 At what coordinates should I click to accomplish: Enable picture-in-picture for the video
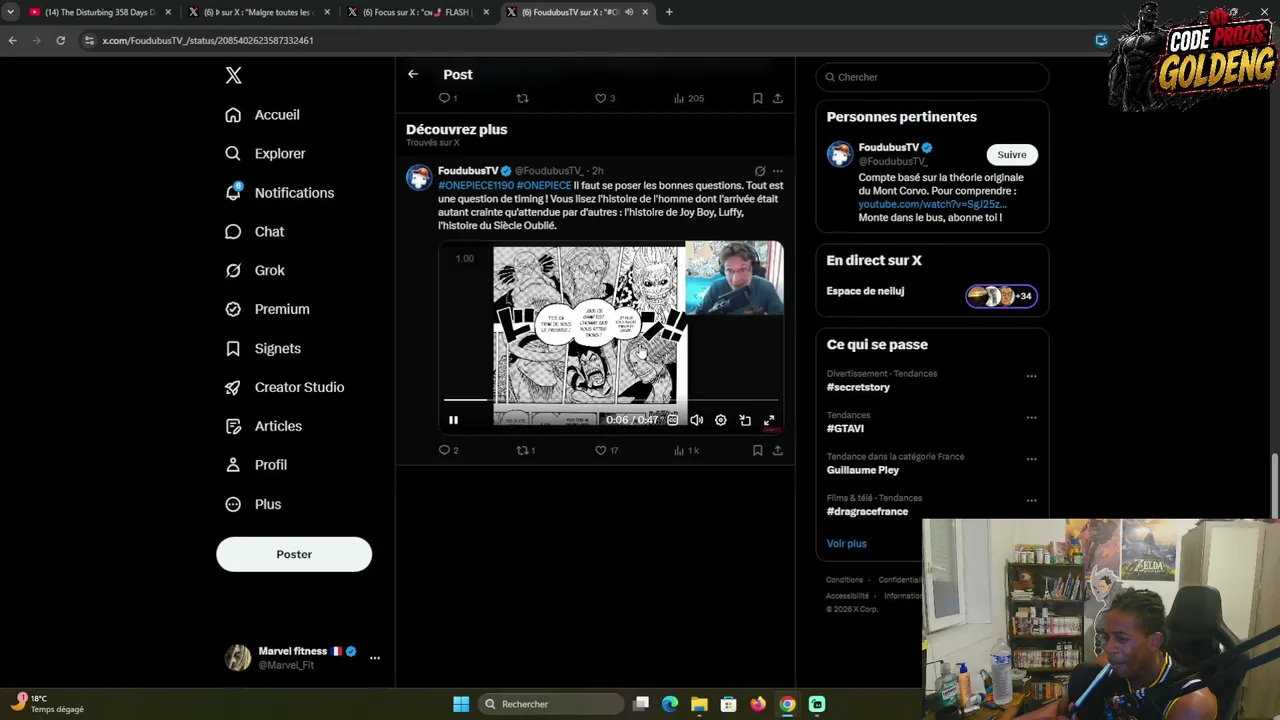tap(745, 421)
